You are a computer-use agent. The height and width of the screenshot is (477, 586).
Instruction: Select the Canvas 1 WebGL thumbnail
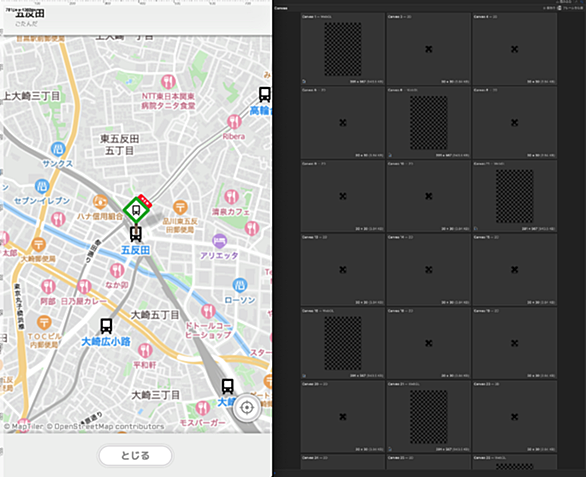tap(343, 49)
